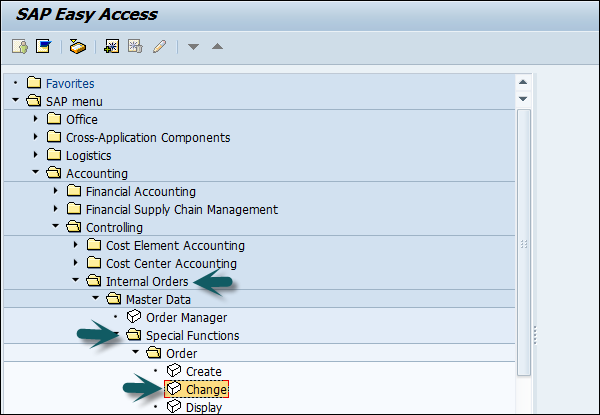The image size is (600, 415).
Task: Click the Move Favorites Up arrow
Action: click(x=218, y=46)
